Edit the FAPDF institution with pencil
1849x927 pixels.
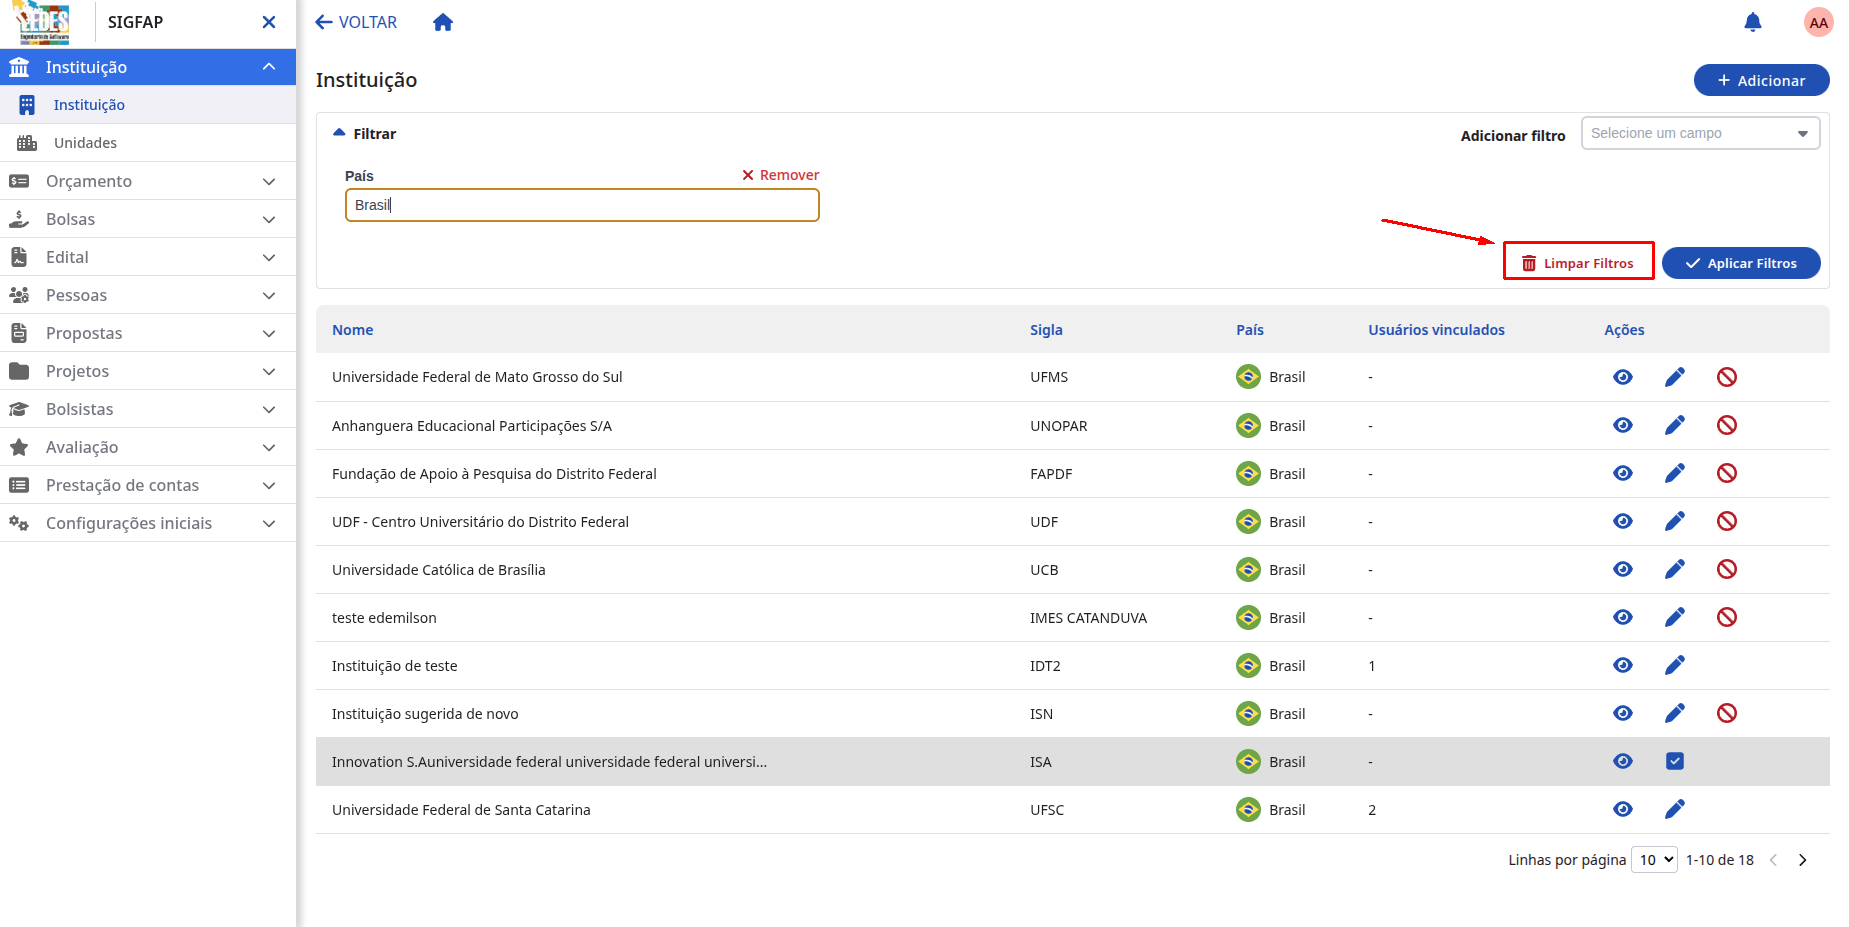[x=1674, y=473]
